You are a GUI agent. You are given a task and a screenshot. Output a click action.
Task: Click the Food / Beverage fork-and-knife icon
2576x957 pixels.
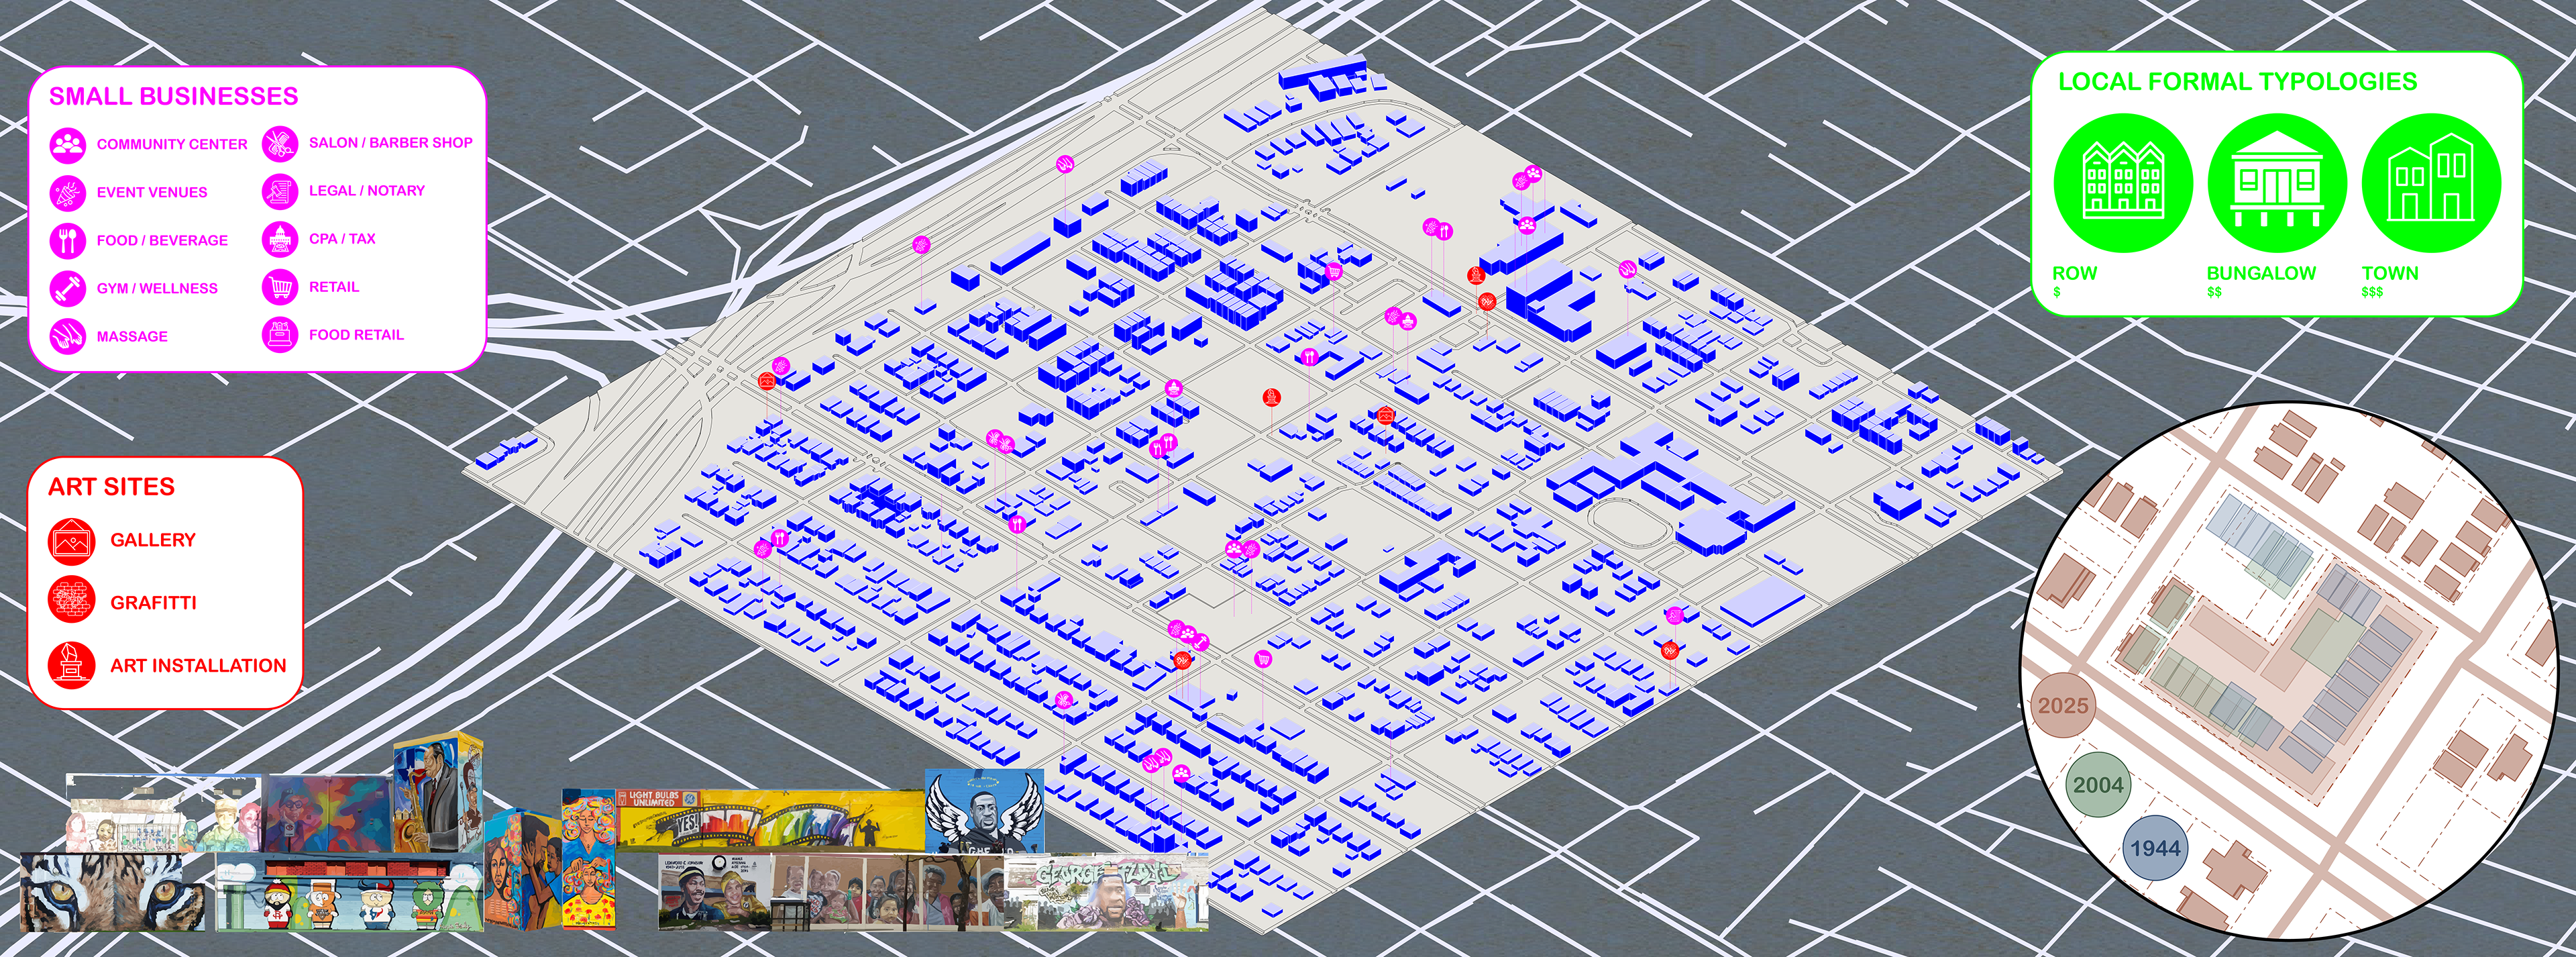coord(68,241)
